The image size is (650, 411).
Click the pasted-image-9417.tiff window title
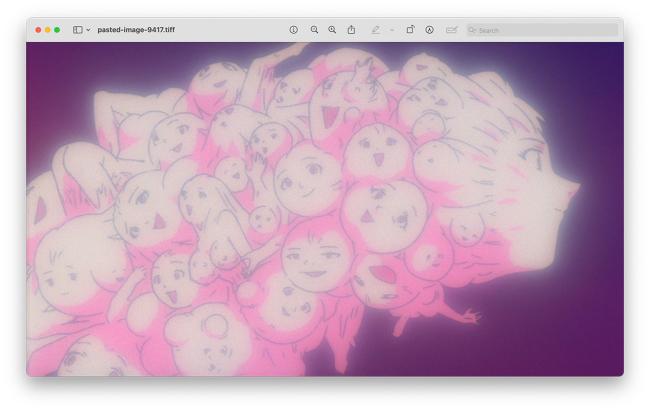click(x=136, y=30)
